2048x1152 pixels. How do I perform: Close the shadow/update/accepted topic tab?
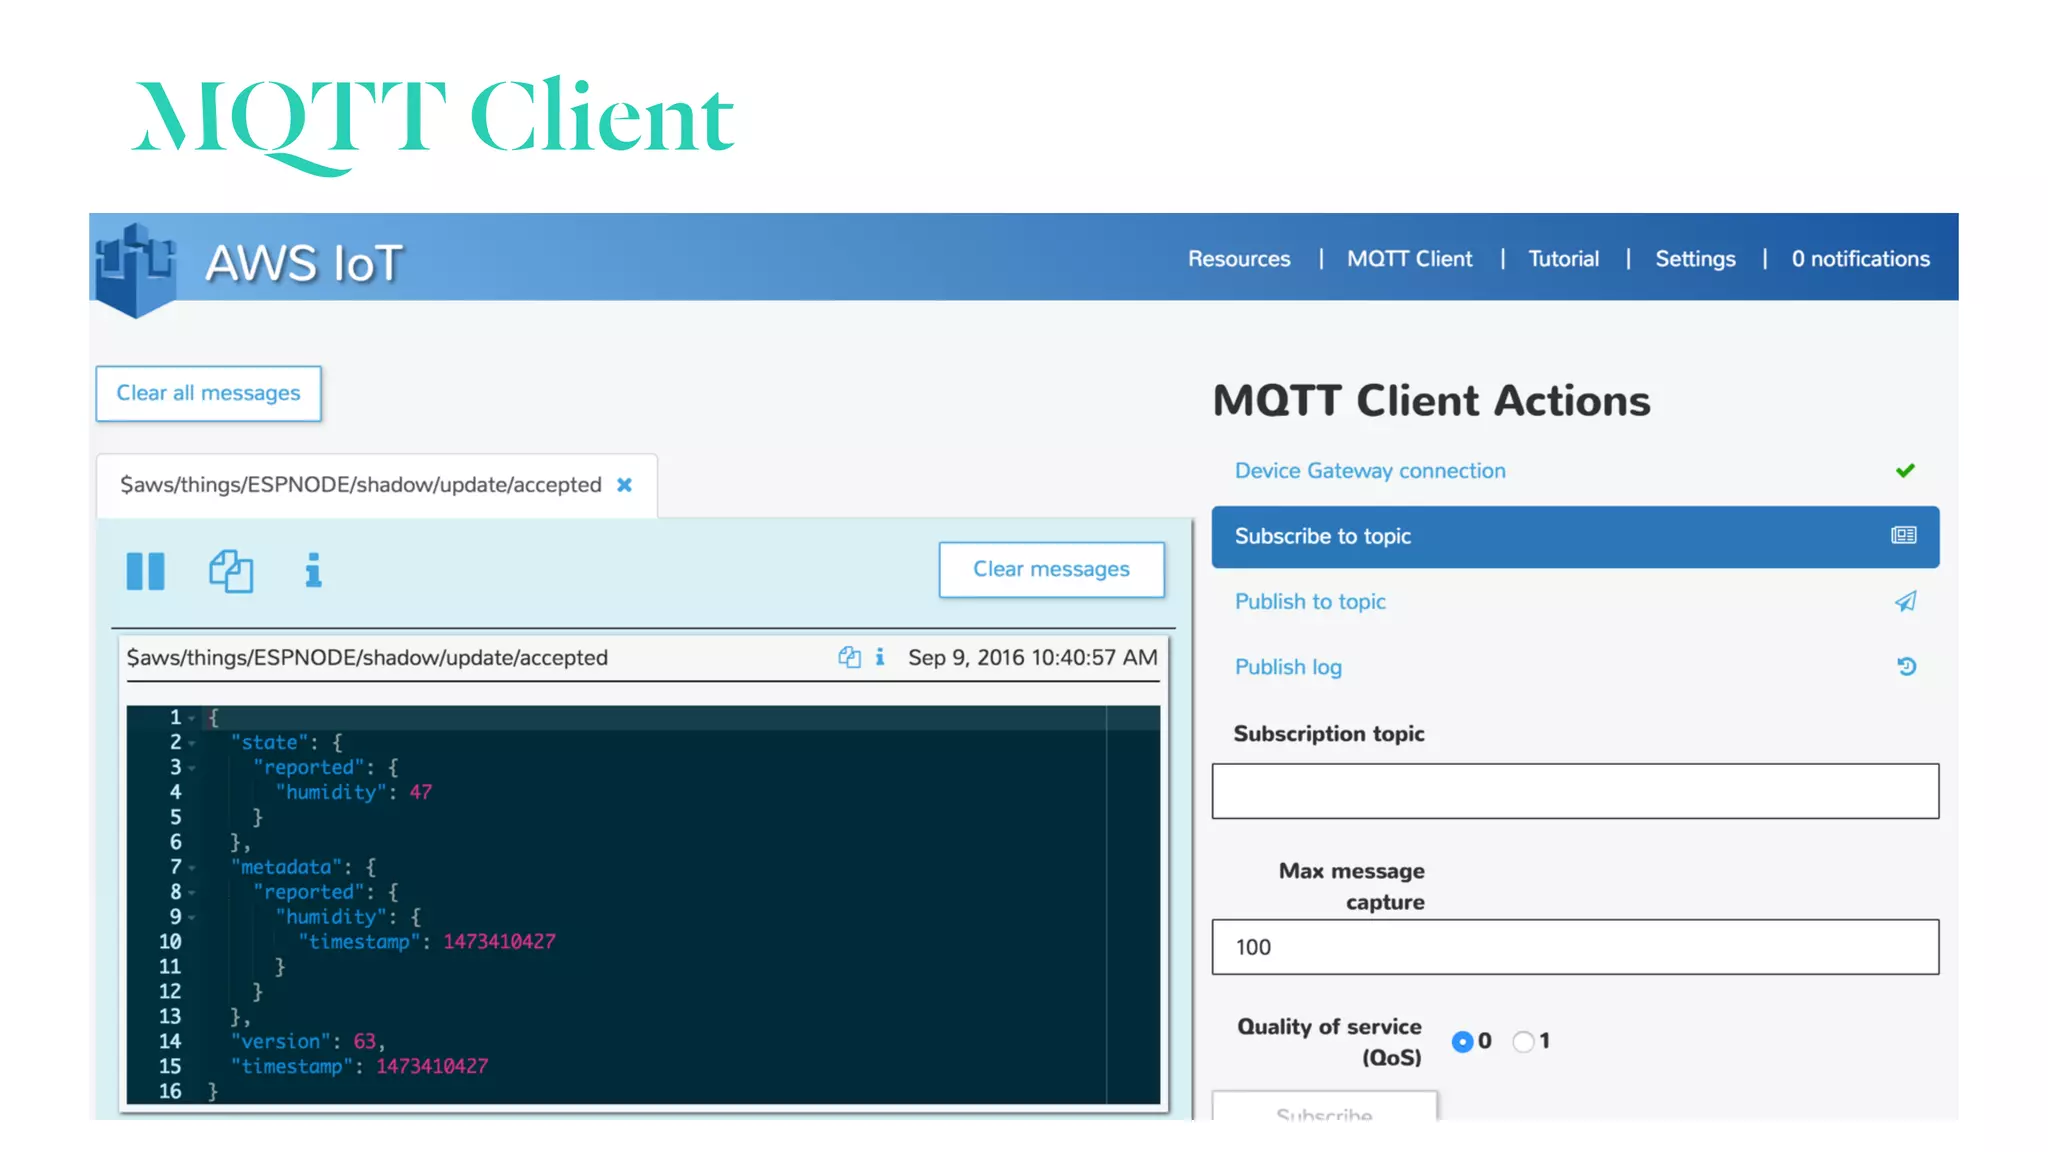tap(624, 485)
